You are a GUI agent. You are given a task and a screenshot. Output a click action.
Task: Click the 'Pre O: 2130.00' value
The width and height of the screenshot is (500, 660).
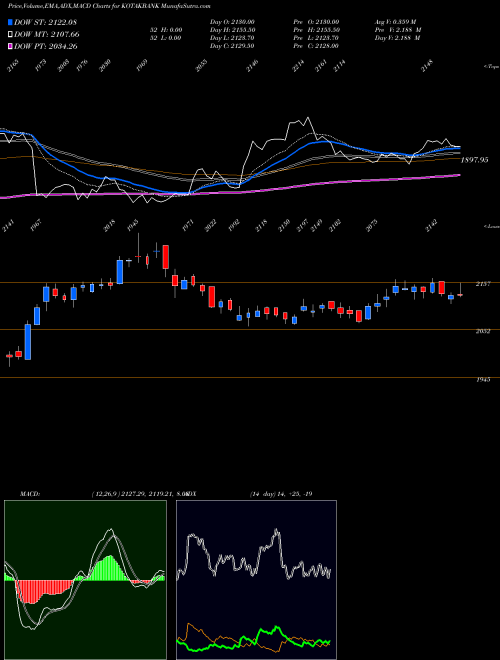[316, 22]
